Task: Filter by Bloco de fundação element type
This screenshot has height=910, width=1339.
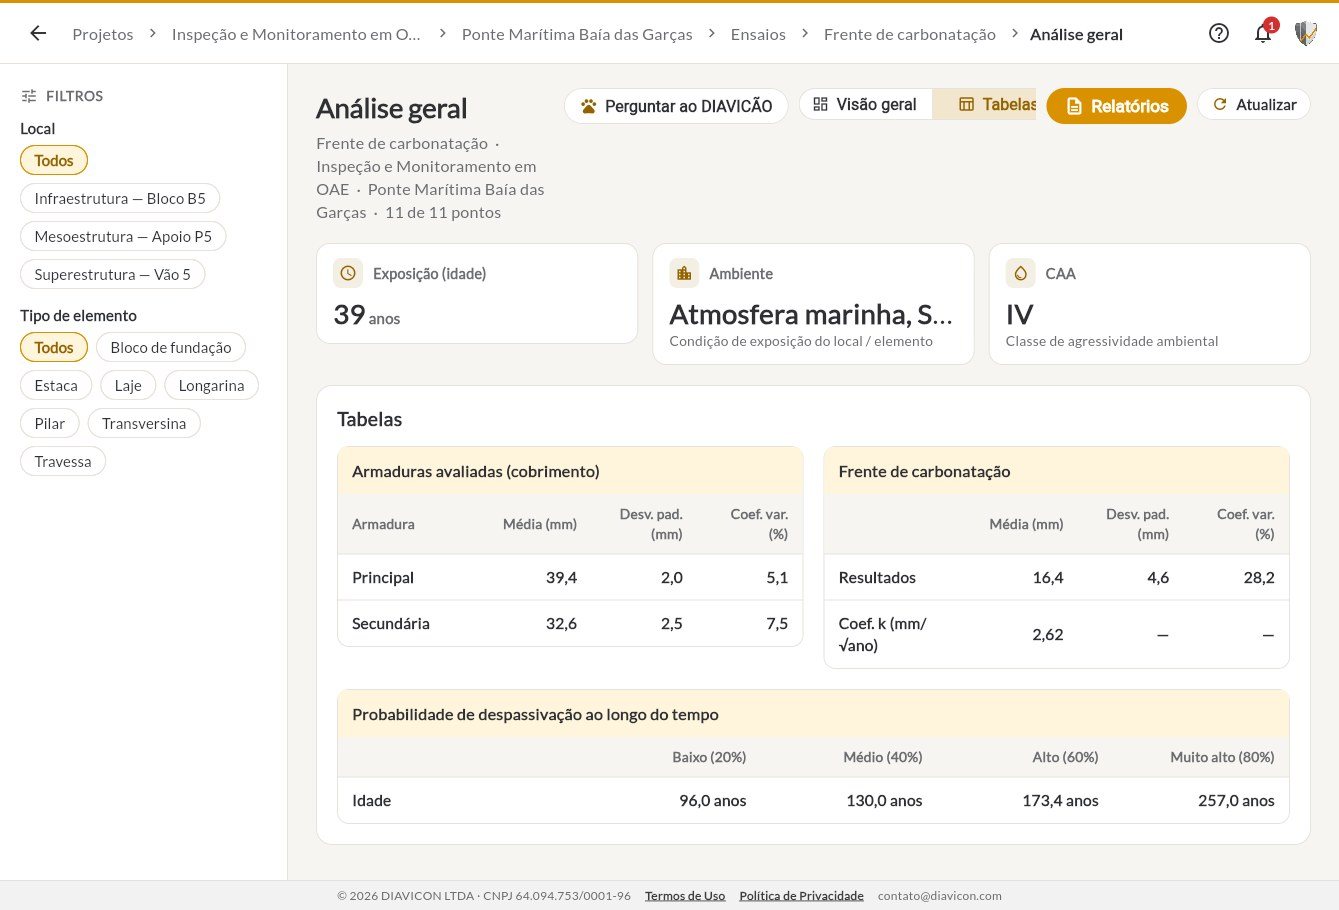Action: tap(171, 347)
